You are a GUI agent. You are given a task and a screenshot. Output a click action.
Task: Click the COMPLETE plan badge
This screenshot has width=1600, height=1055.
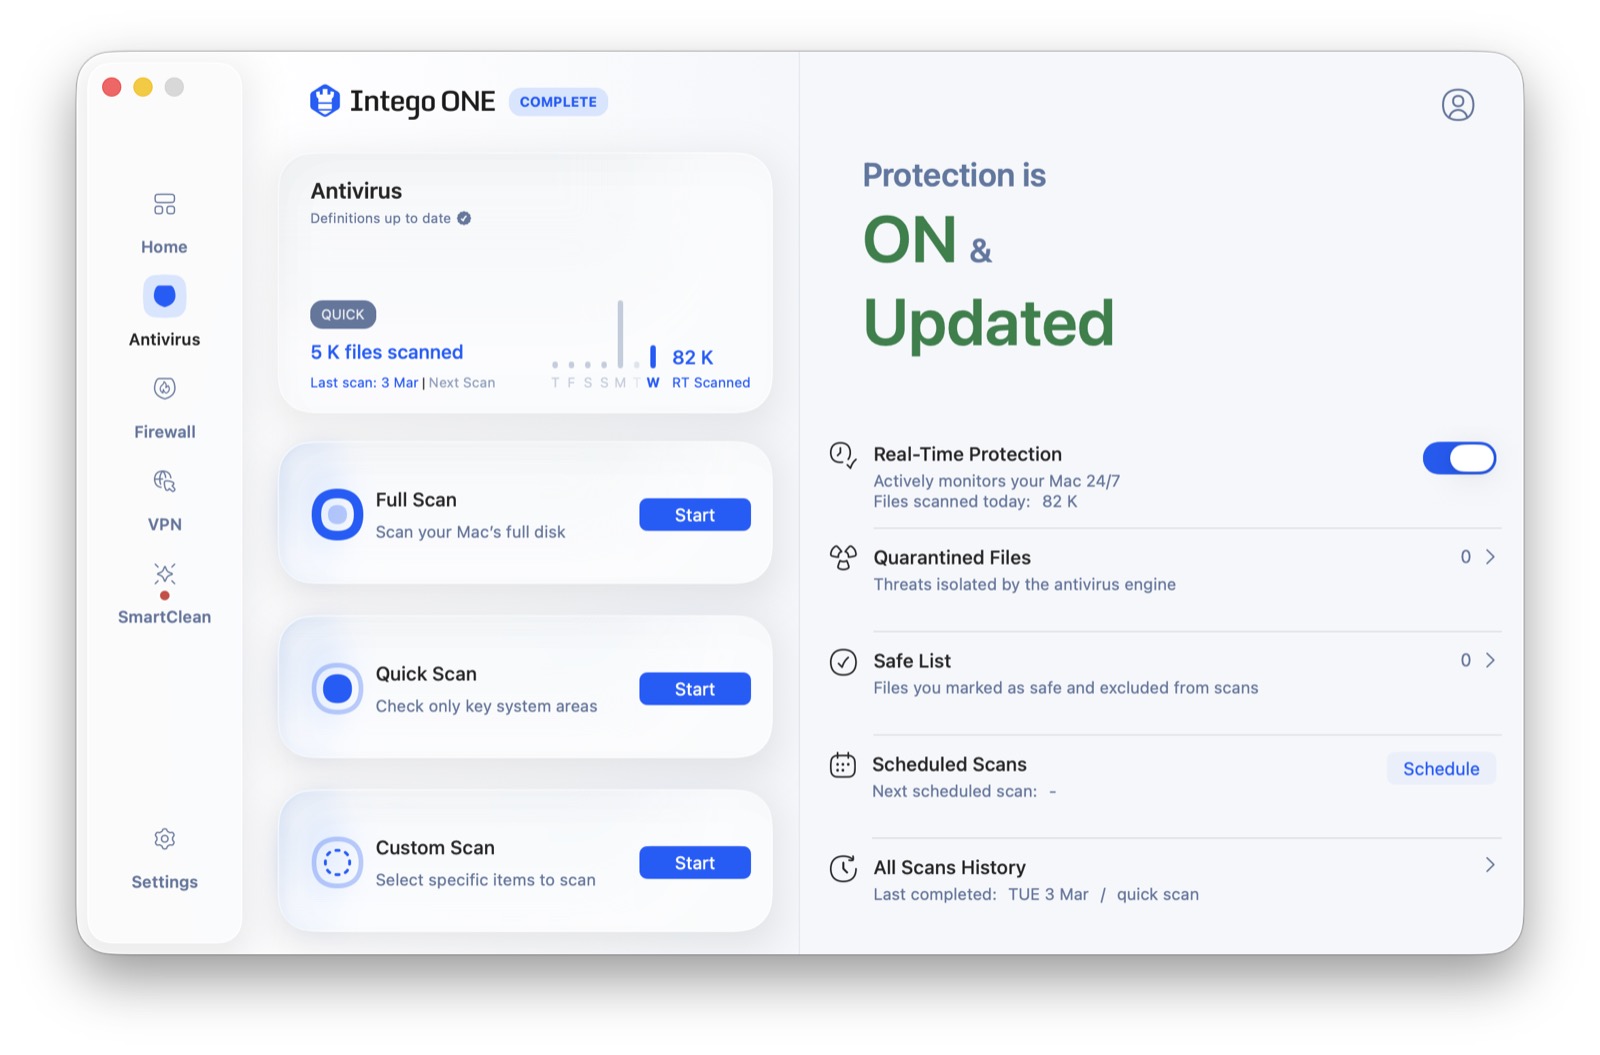(x=558, y=102)
